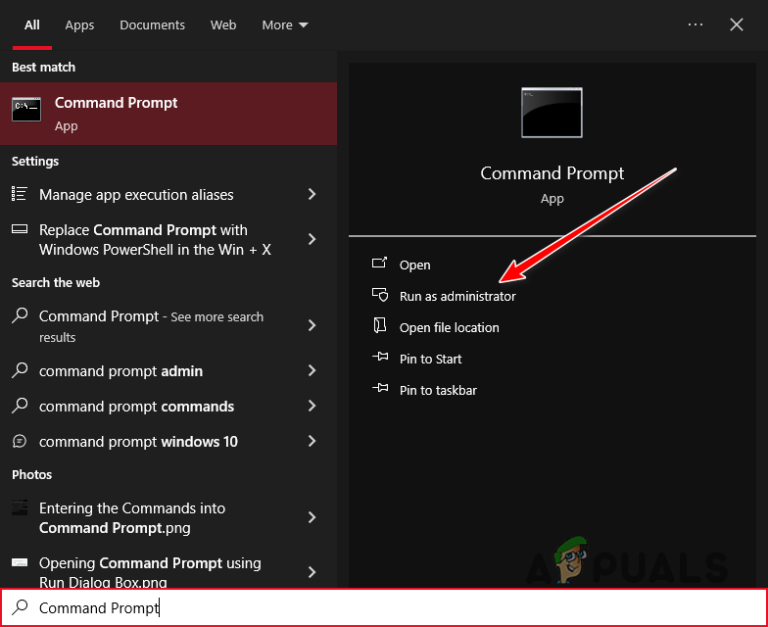Viewport: 768px width, 627px height.
Task: Switch to the Apps tab
Action: click(x=79, y=25)
